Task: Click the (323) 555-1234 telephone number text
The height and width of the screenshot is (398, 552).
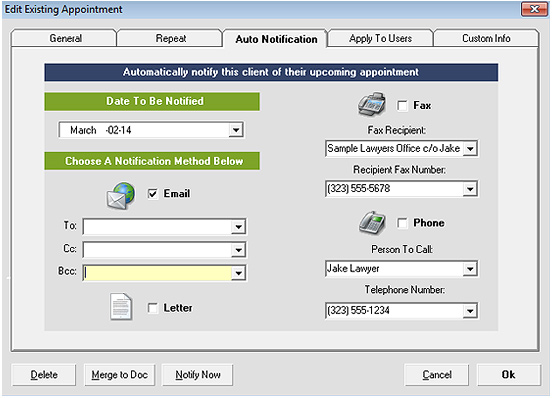Action: pyautogui.click(x=358, y=310)
